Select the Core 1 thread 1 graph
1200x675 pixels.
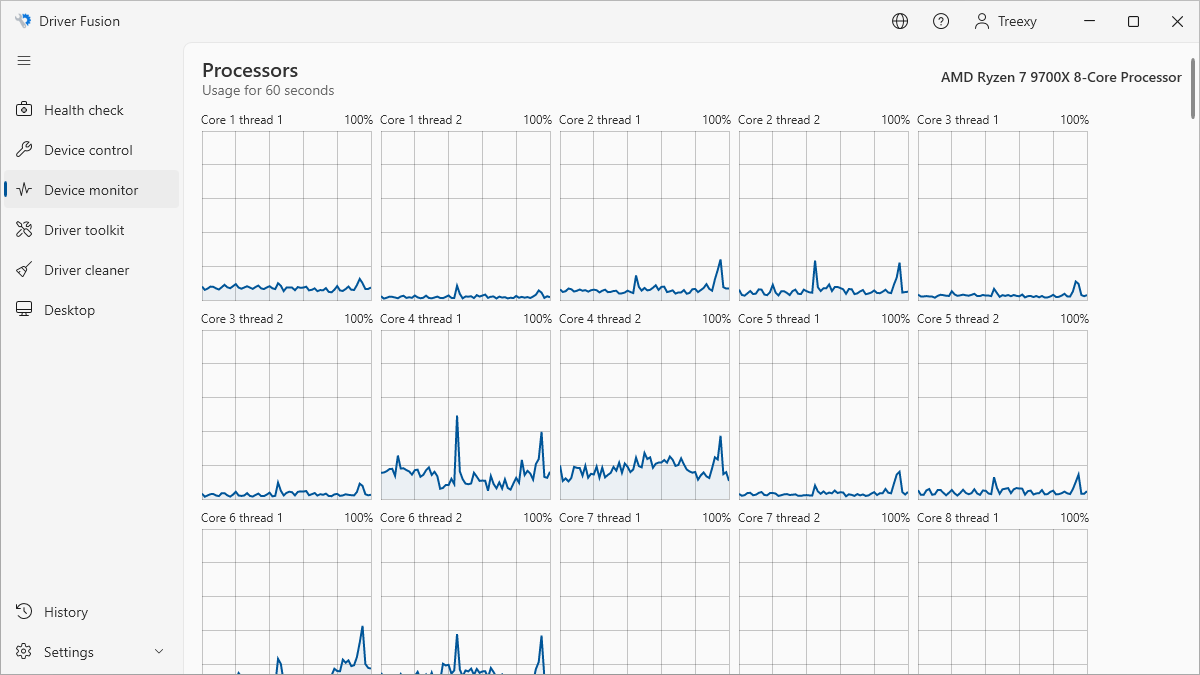(287, 216)
